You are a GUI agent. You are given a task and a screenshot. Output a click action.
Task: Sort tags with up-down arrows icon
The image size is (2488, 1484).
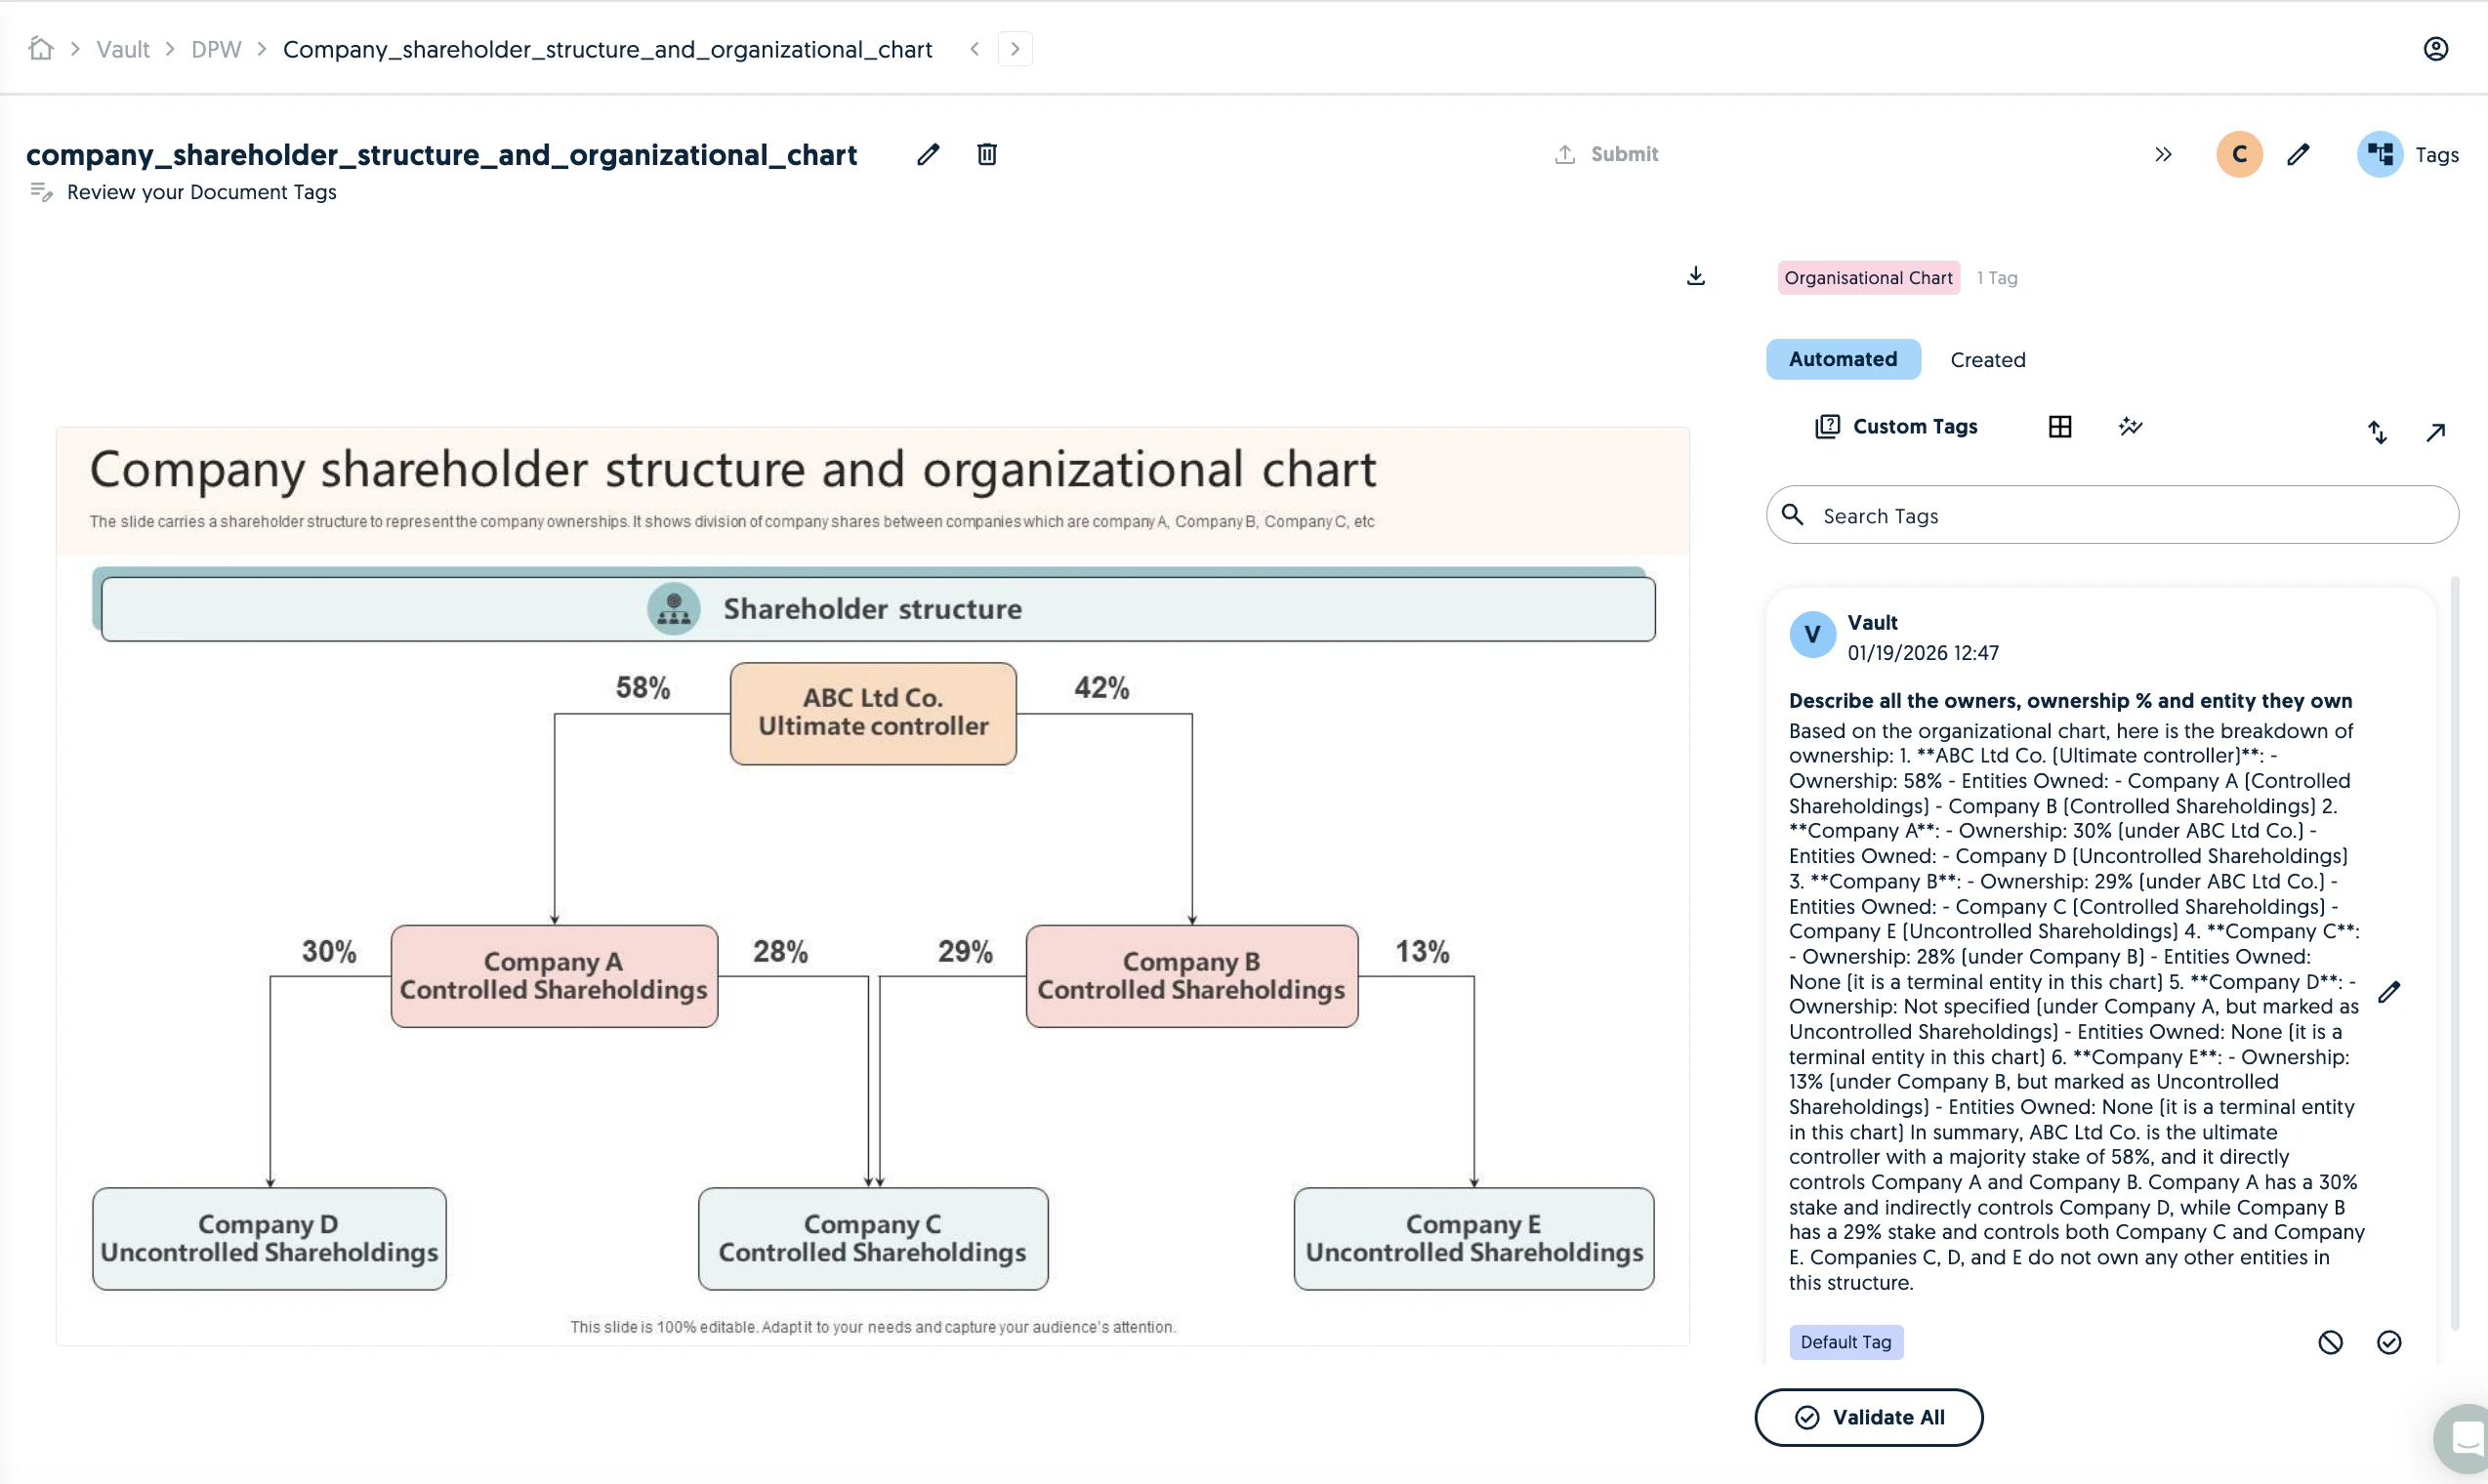[x=2377, y=432]
